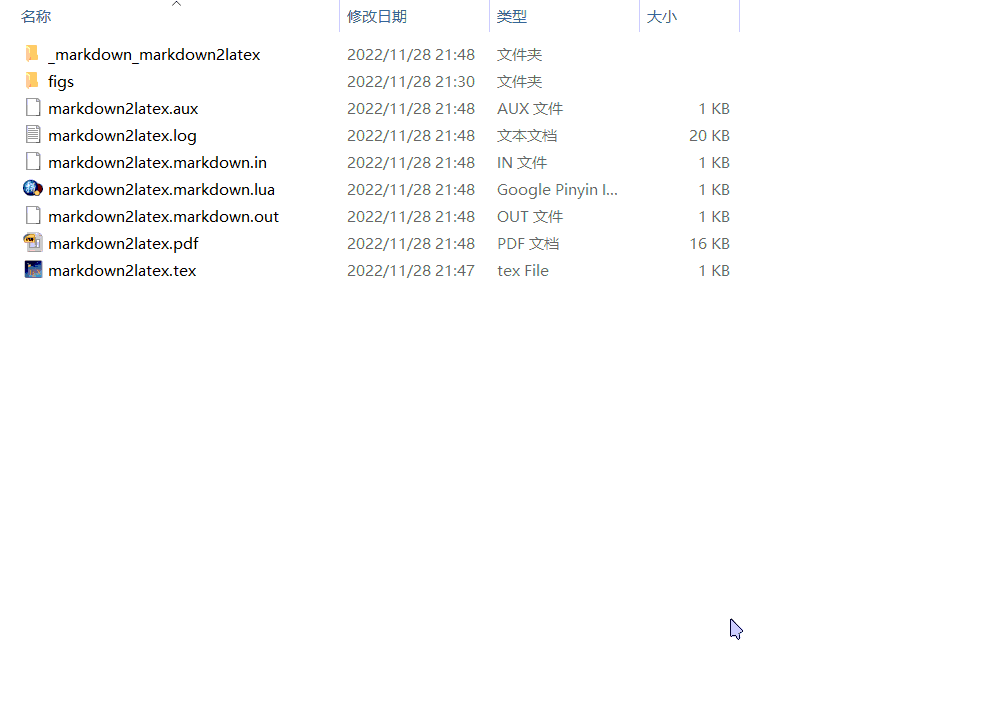Image resolution: width=999 pixels, height=709 pixels.
Task: Click the type PDF 文档
Action: pos(528,243)
